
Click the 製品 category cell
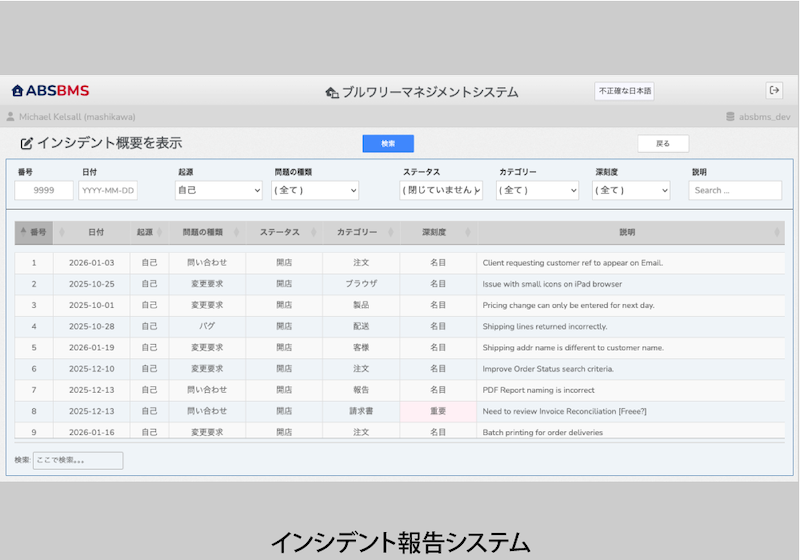pyautogui.click(x=361, y=305)
